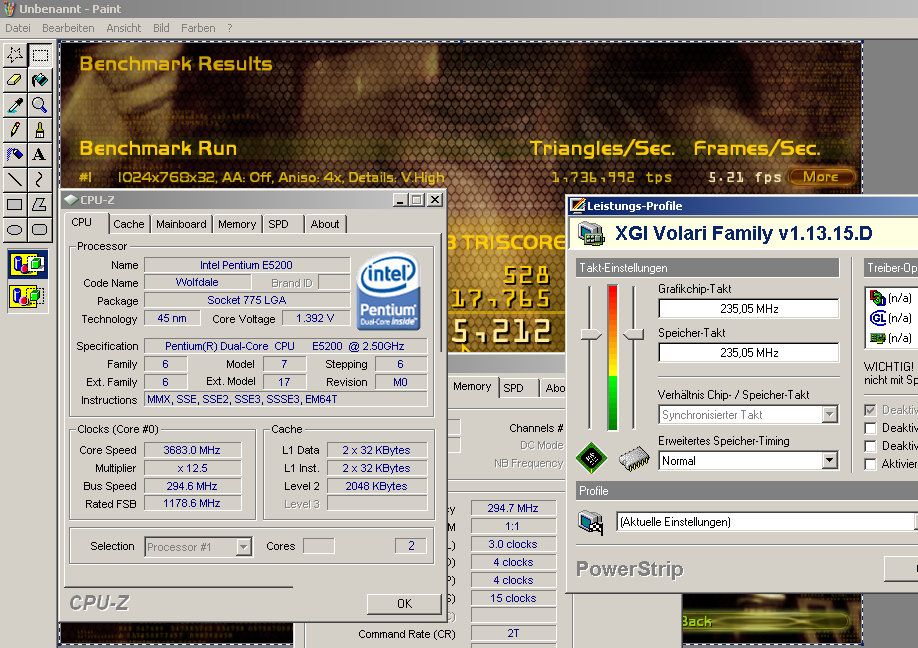Pick the Line tool in Paint
Viewport: 918px width, 648px height.
15,179
